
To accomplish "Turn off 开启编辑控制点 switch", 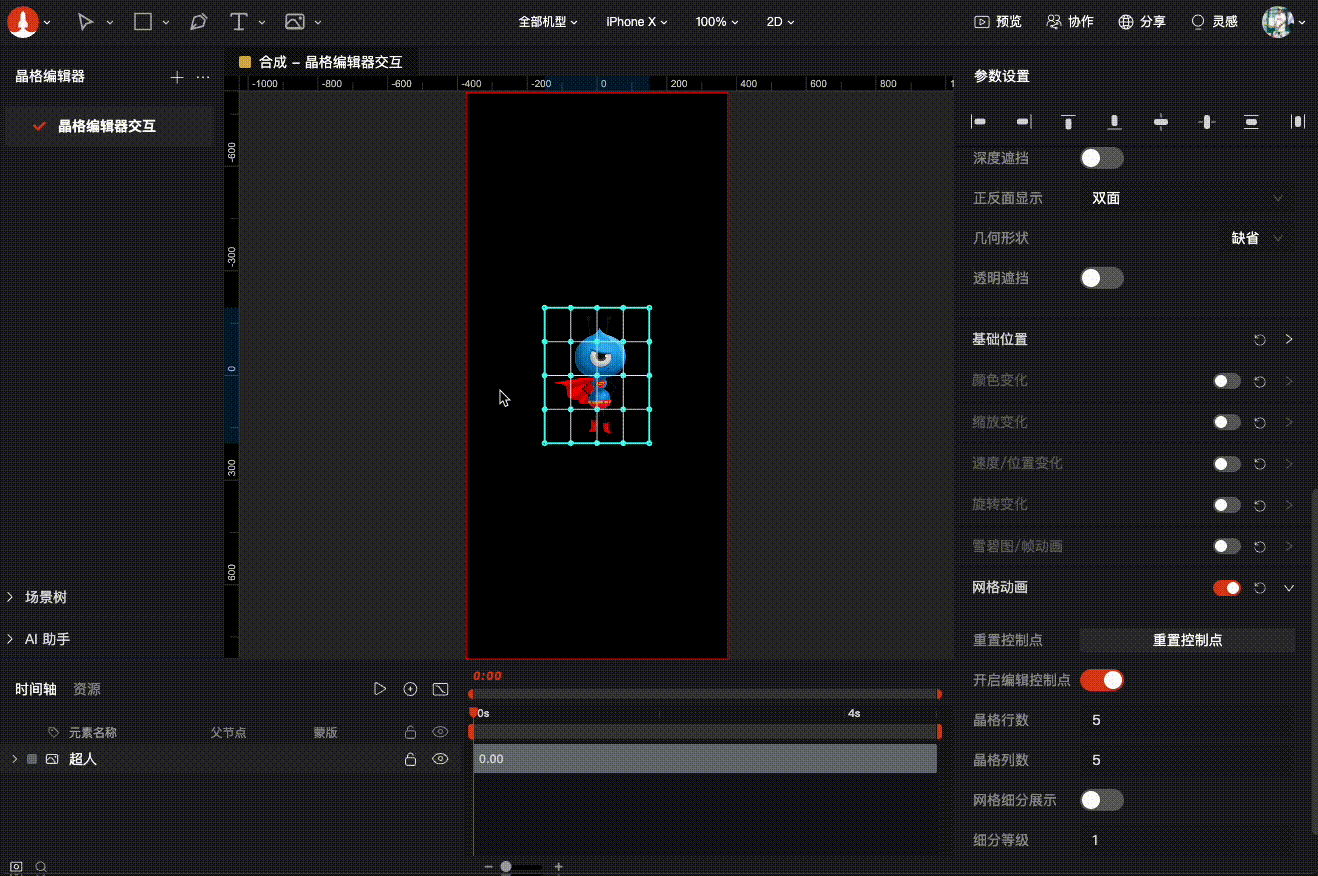I will click(x=1101, y=680).
